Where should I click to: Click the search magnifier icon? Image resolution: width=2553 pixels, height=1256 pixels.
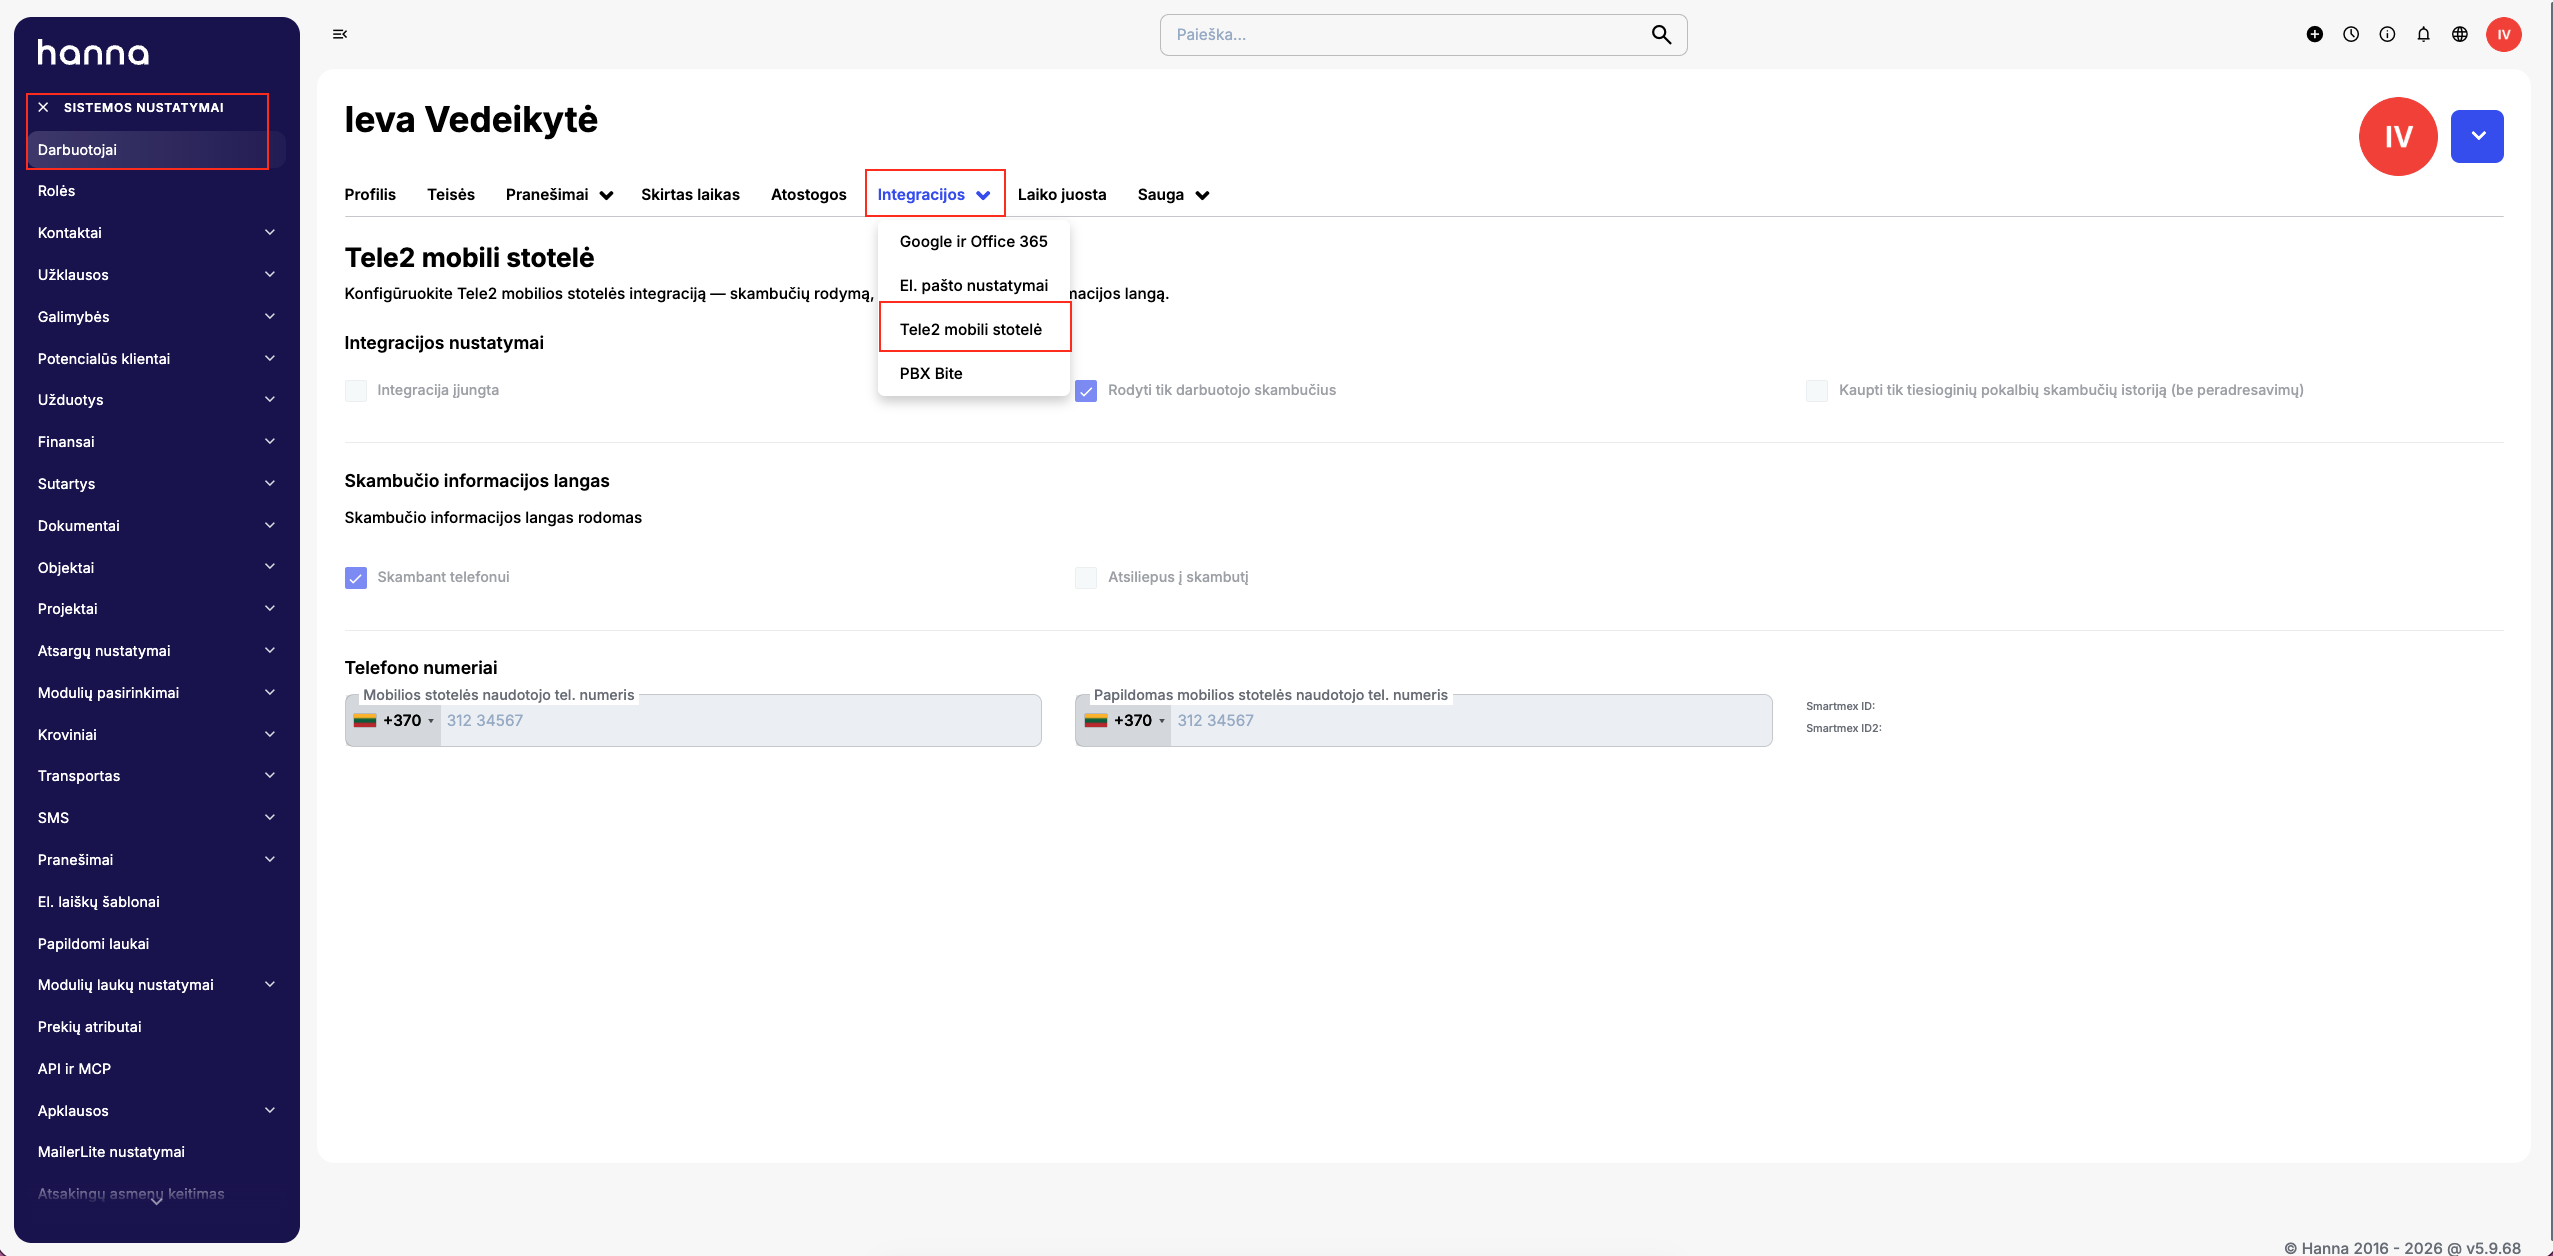1661,35
